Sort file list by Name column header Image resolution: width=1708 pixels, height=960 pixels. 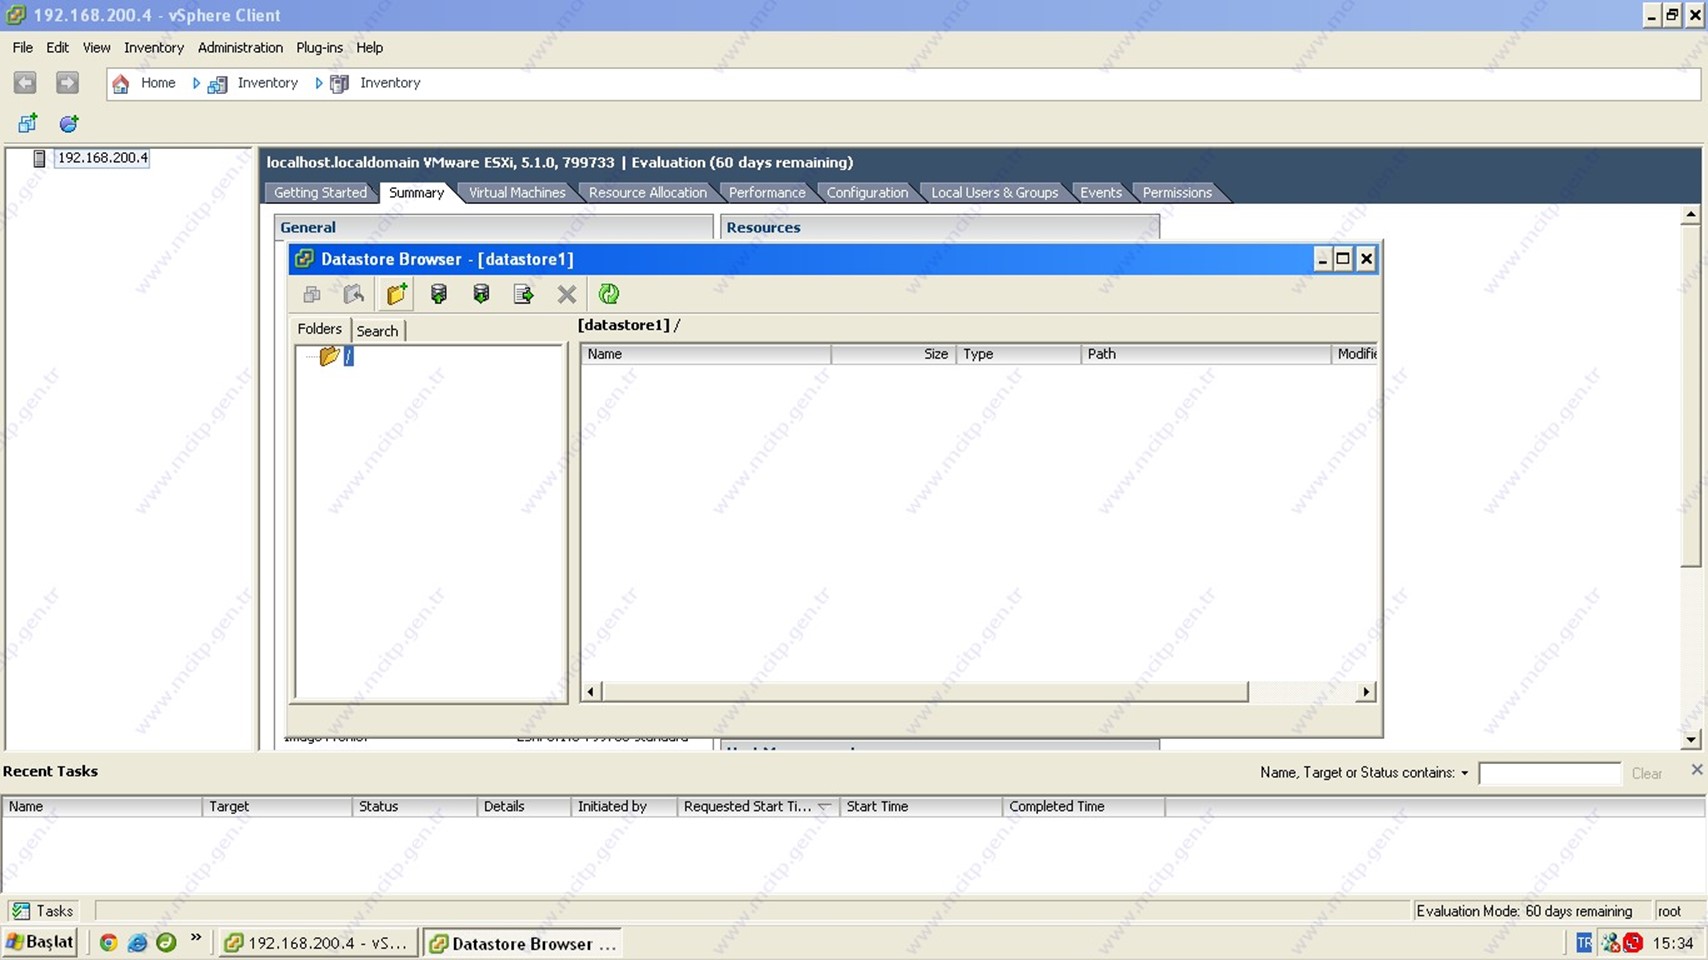(x=706, y=354)
